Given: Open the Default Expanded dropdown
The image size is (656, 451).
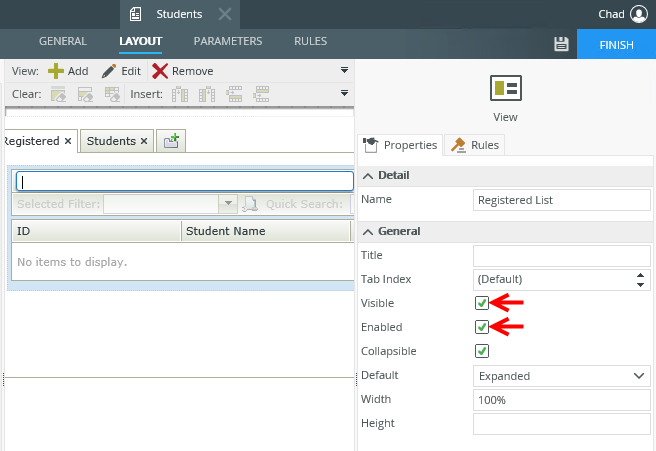Looking at the screenshot, I should 561,375.
